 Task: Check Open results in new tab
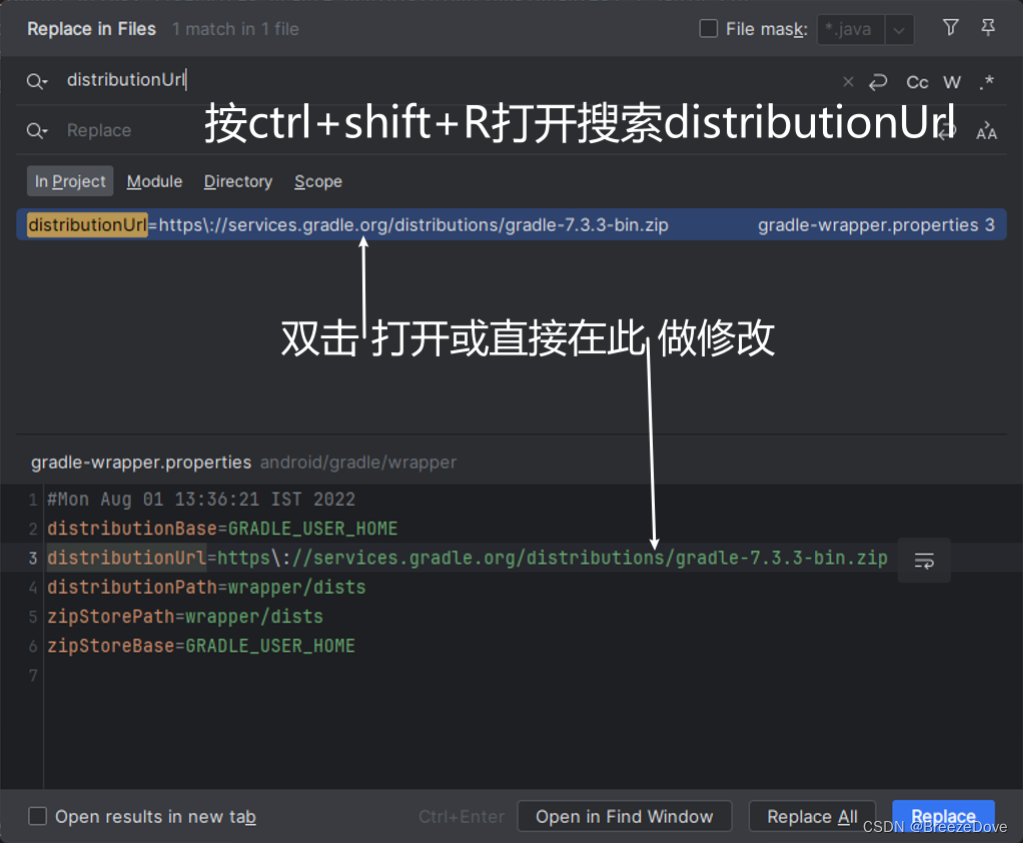pos(38,816)
